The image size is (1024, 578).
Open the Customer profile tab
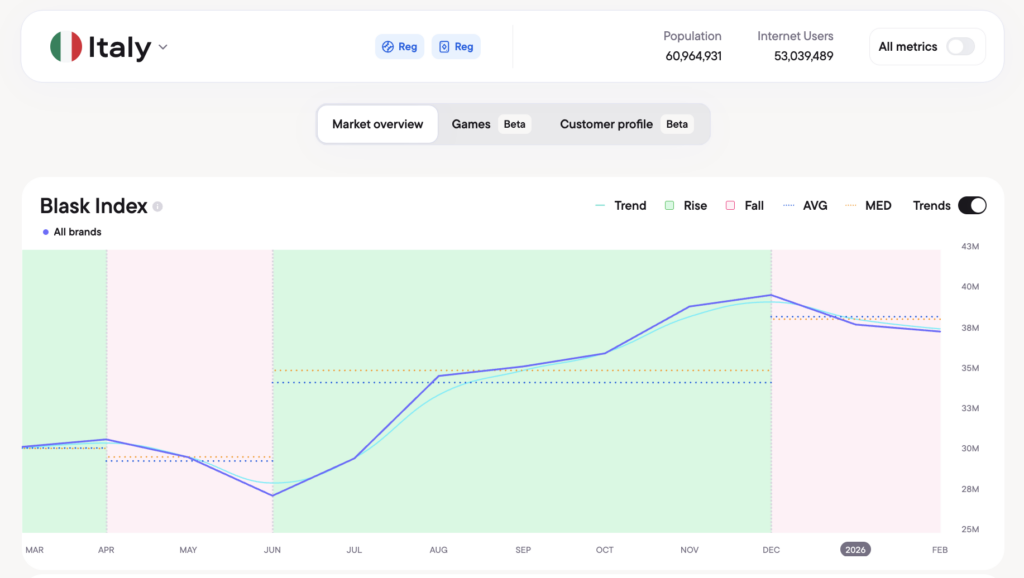pos(606,124)
